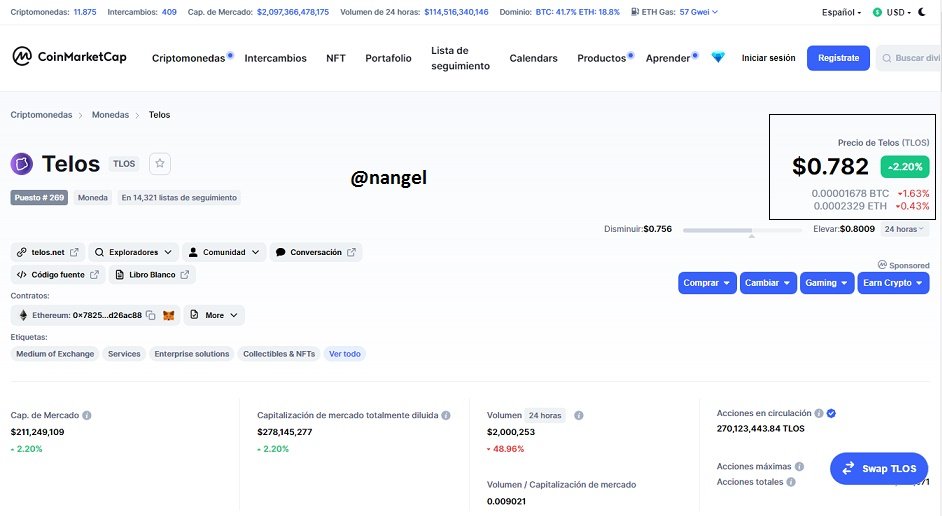Open the Portafolio menu item
Viewport: 942px width, 516px height.
point(388,58)
